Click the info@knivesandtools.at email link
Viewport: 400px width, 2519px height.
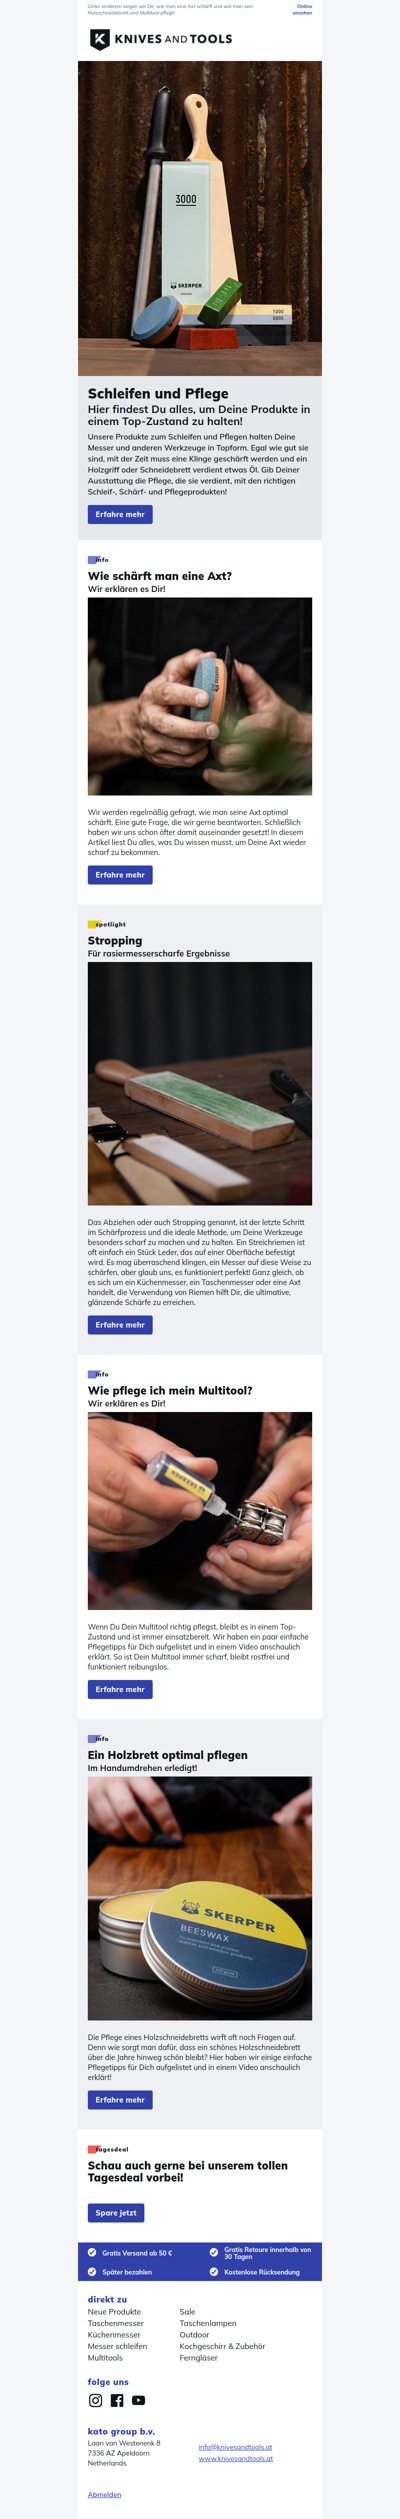click(235, 2446)
